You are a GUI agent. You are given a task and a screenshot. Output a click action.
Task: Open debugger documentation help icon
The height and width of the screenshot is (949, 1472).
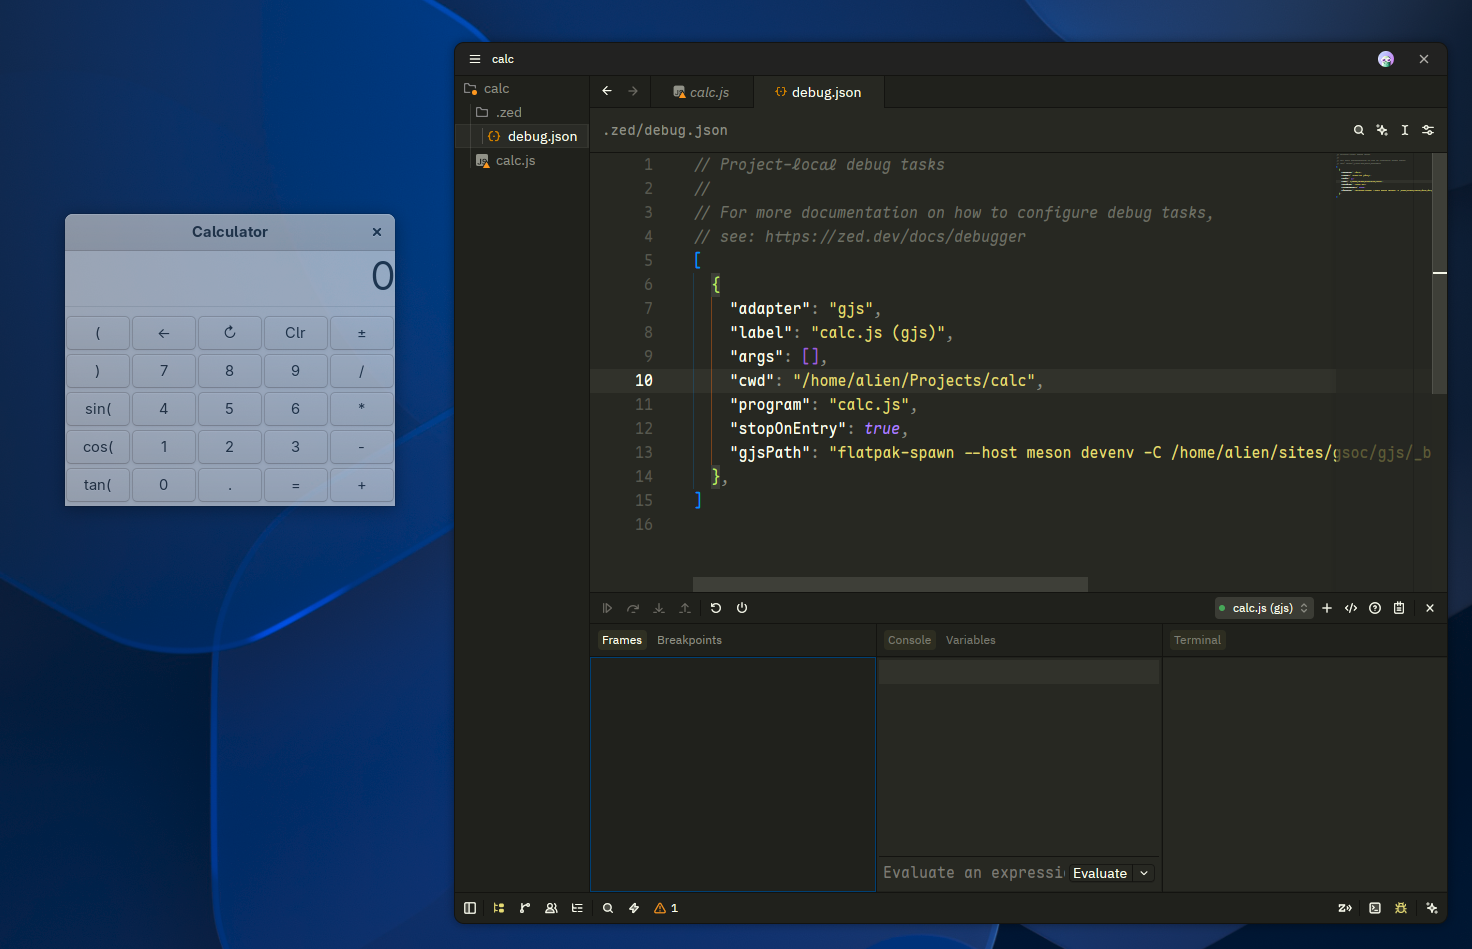(x=1375, y=608)
